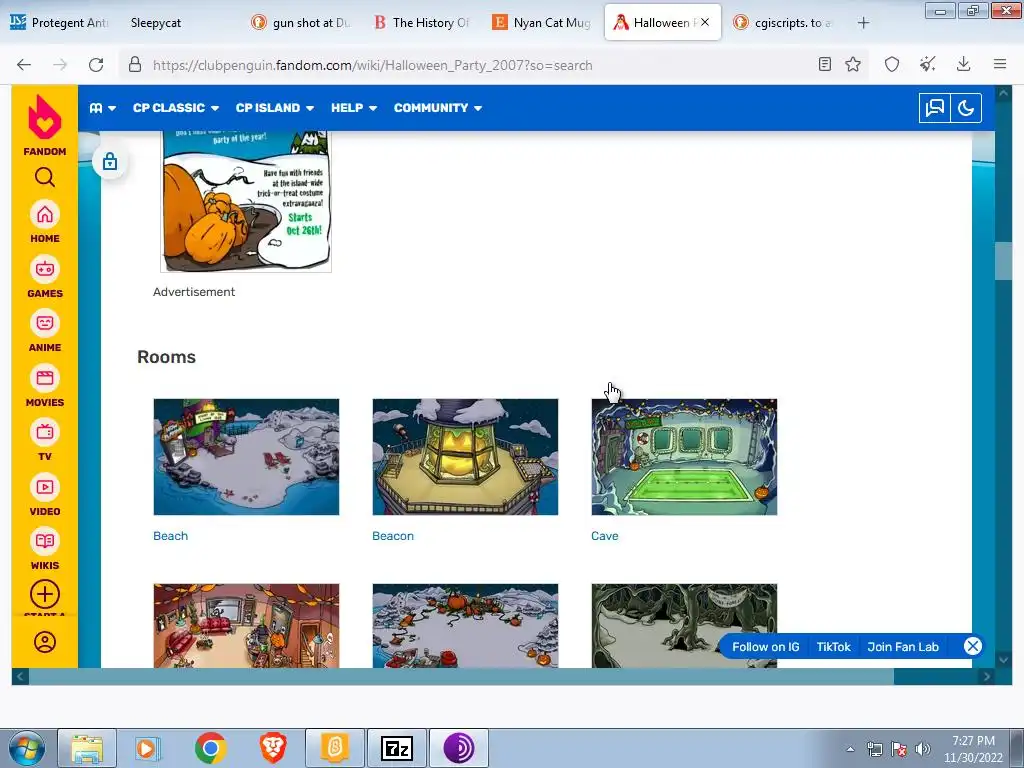Image resolution: width=1024 pixels, height=768 pixels.
Task: Open the Beacon room link
Action: [393, 536]
